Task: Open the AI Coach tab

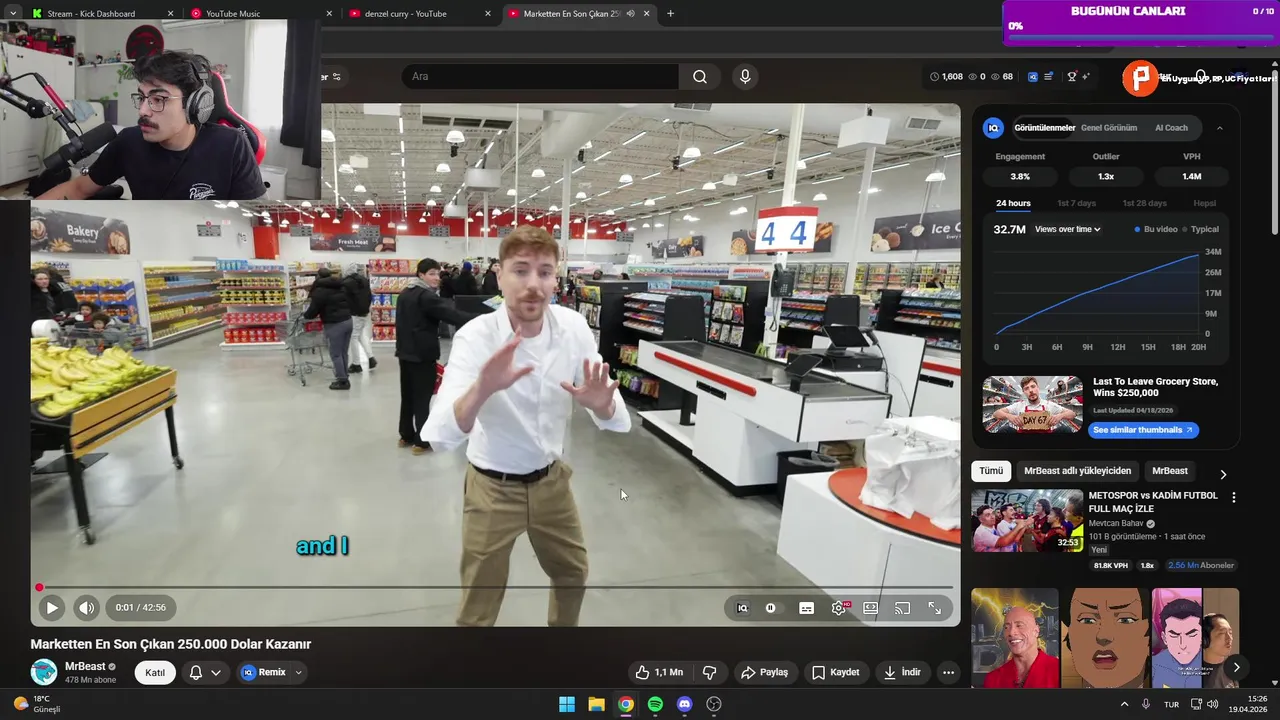Action: tap(1171, 128)
